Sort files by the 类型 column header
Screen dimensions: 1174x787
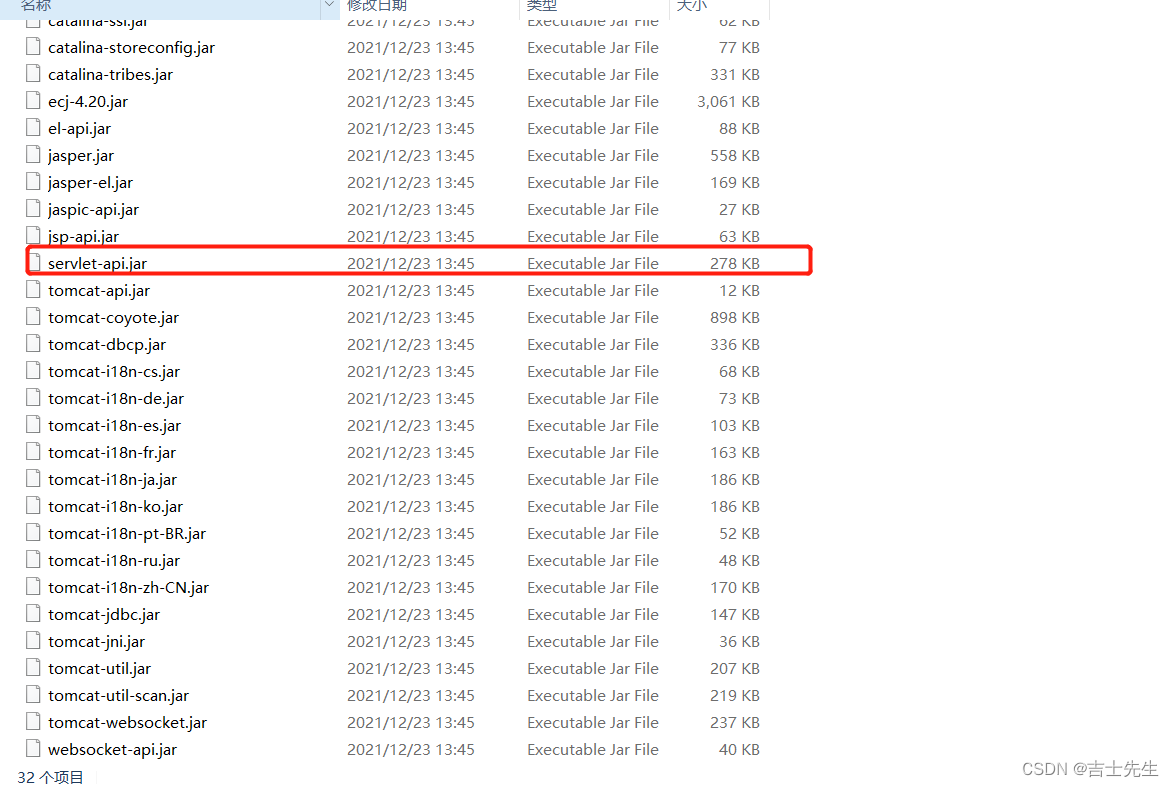click(541, 6)
